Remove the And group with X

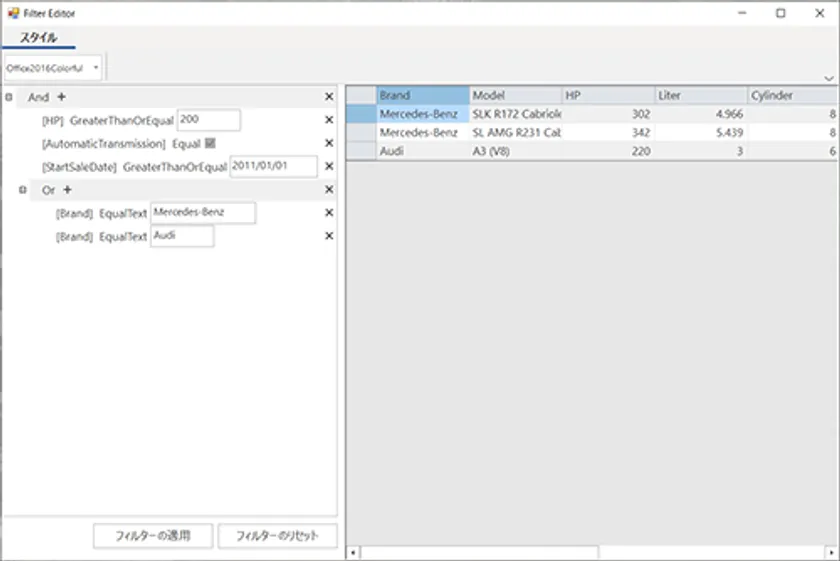tap(329, 97)
